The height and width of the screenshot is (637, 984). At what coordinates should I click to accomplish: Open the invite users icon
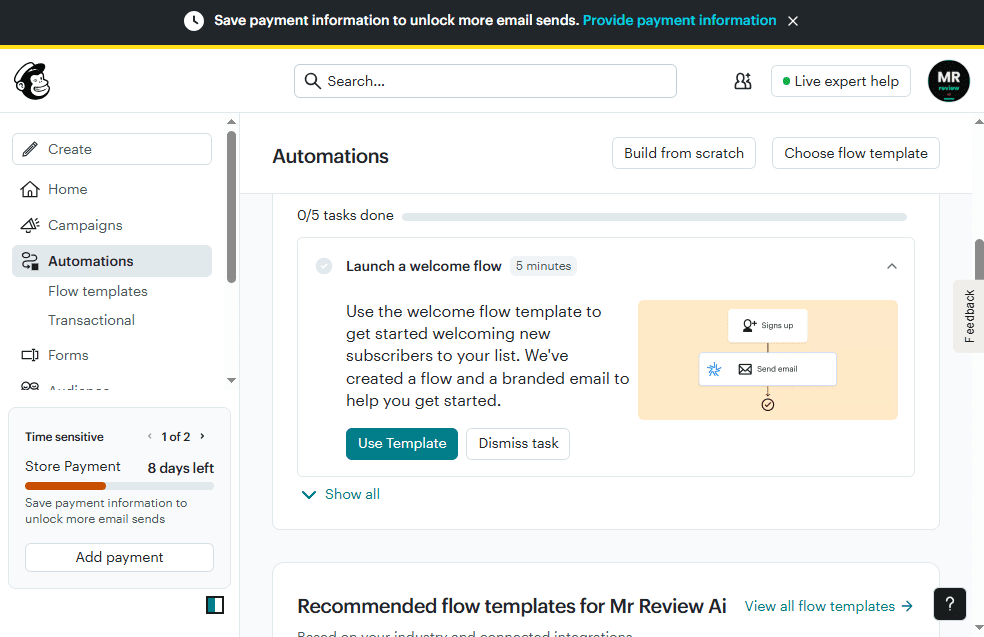click(743, 81)
